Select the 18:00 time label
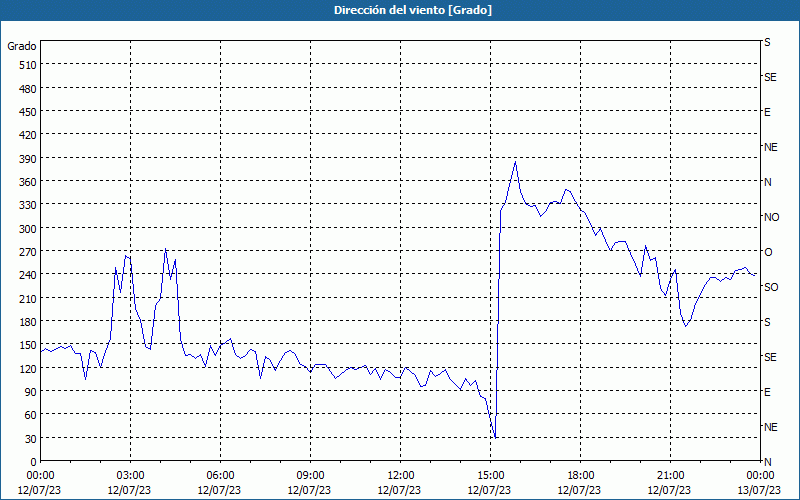This screenshot has height=500, width=800. coord(581,476)
